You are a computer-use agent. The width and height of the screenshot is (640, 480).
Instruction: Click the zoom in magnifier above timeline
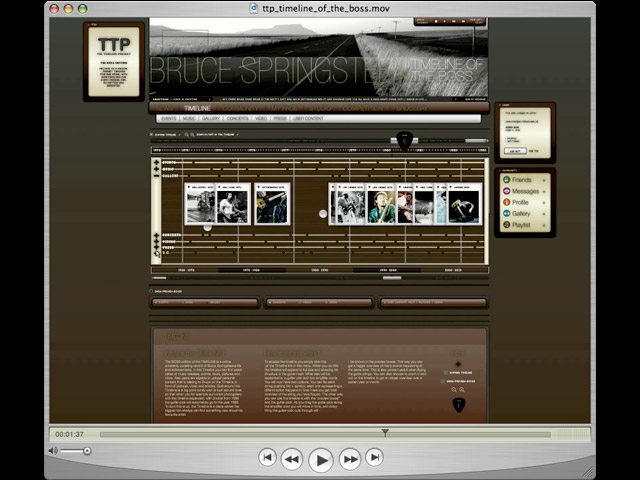(192, 134)
